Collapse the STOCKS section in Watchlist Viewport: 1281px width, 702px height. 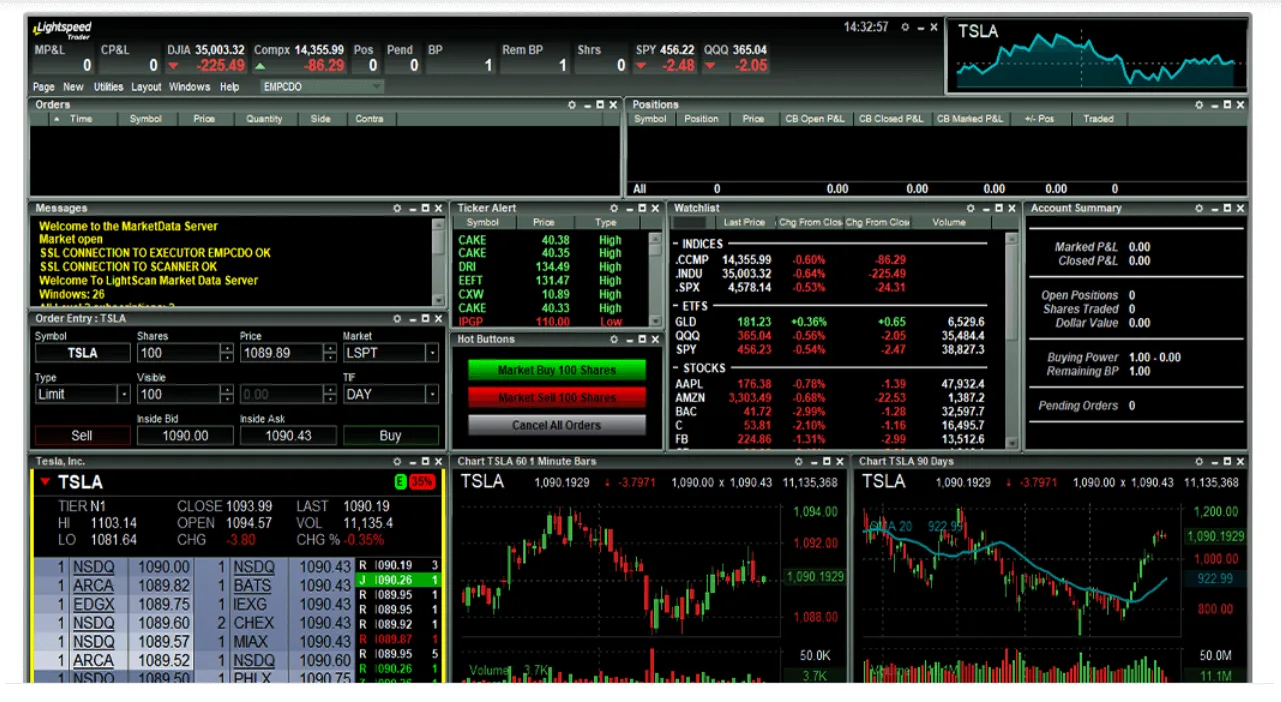point(676,368)
